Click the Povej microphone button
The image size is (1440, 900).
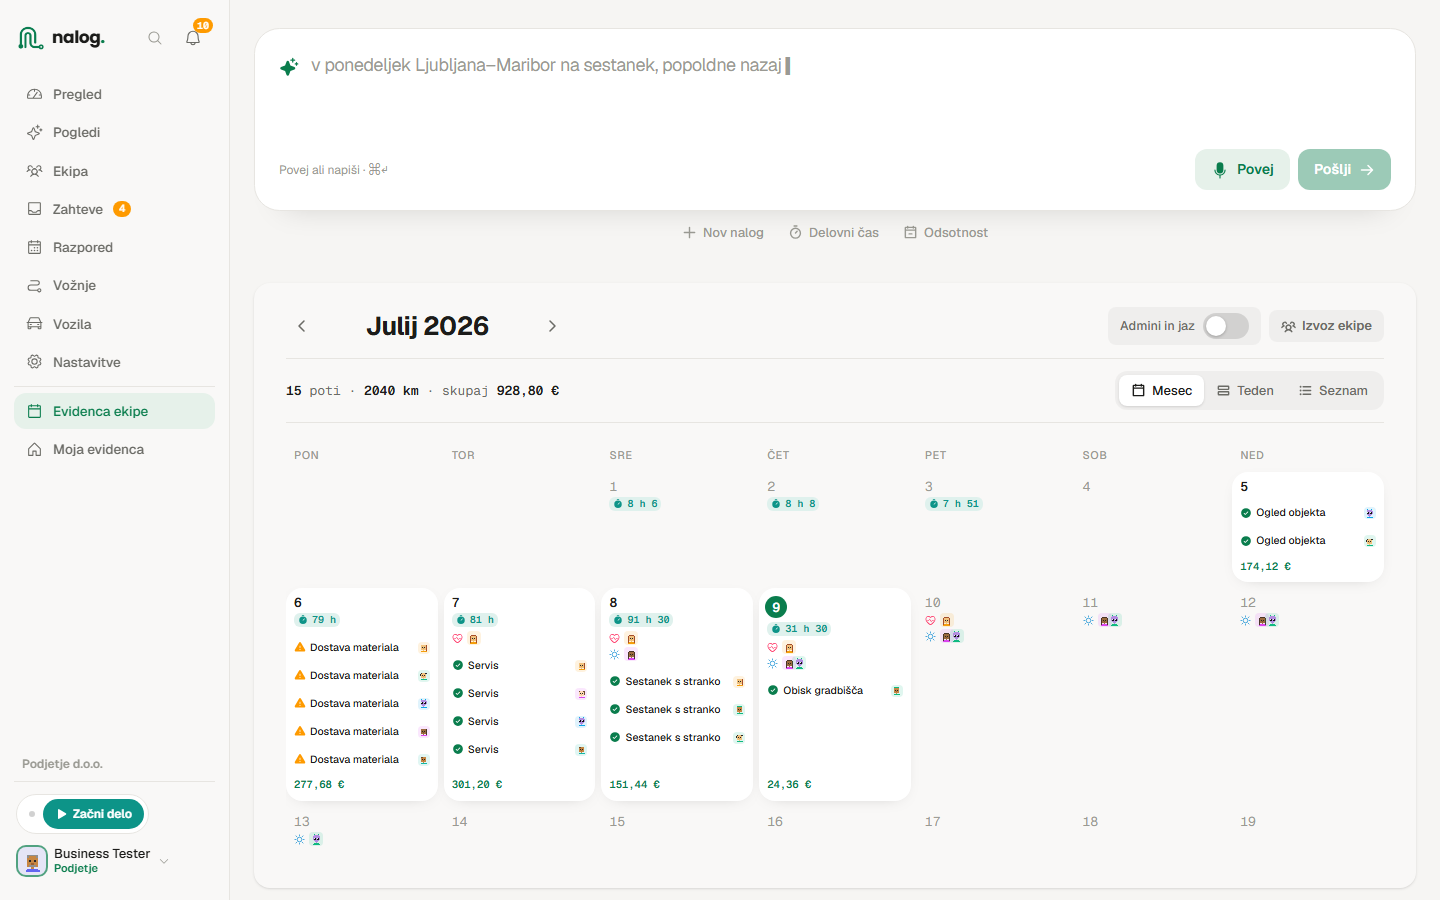(1242, 169)
